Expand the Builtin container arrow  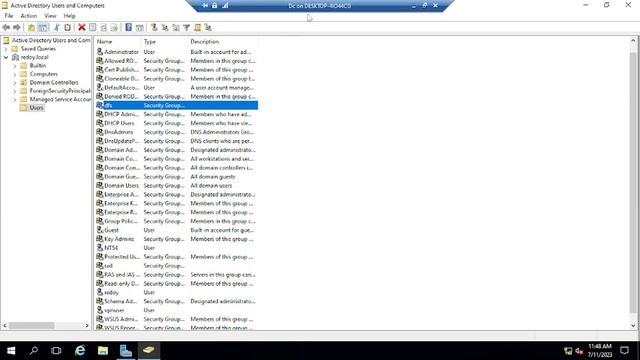coord(15,66)
